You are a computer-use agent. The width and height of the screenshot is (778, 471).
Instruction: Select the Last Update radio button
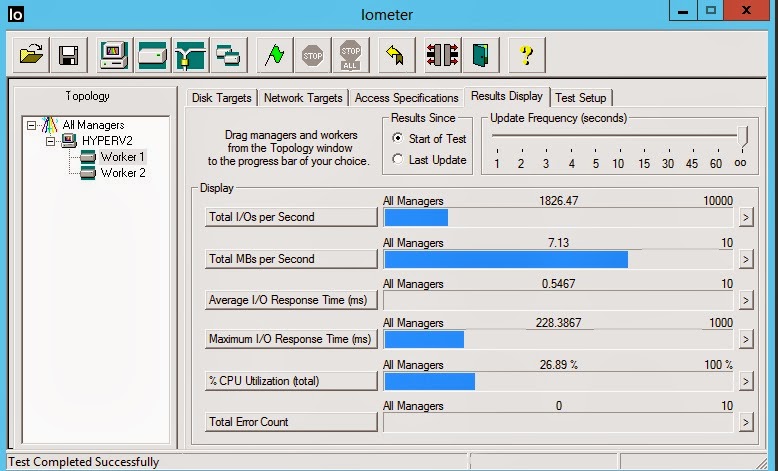click(x=399, y=160)
